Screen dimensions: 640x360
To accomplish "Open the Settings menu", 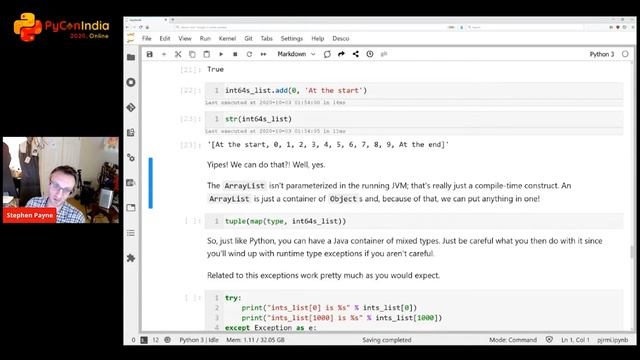I will [292, 38].
